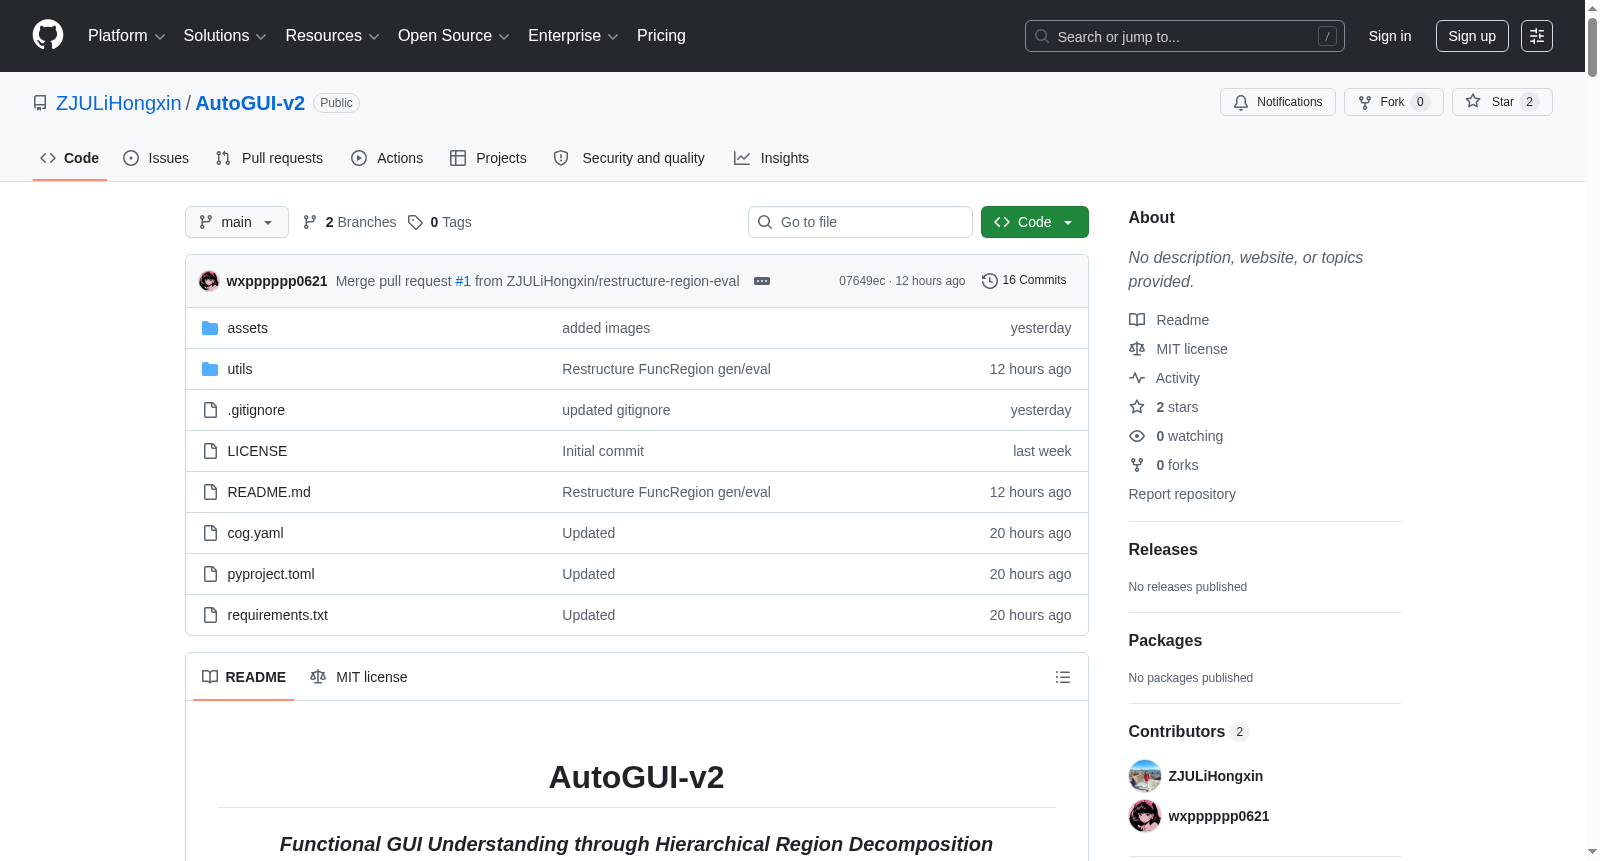Viewport: 1600px width, 861px height.
Task: Click the LICENSE file icon
Action: pos(210,451)
